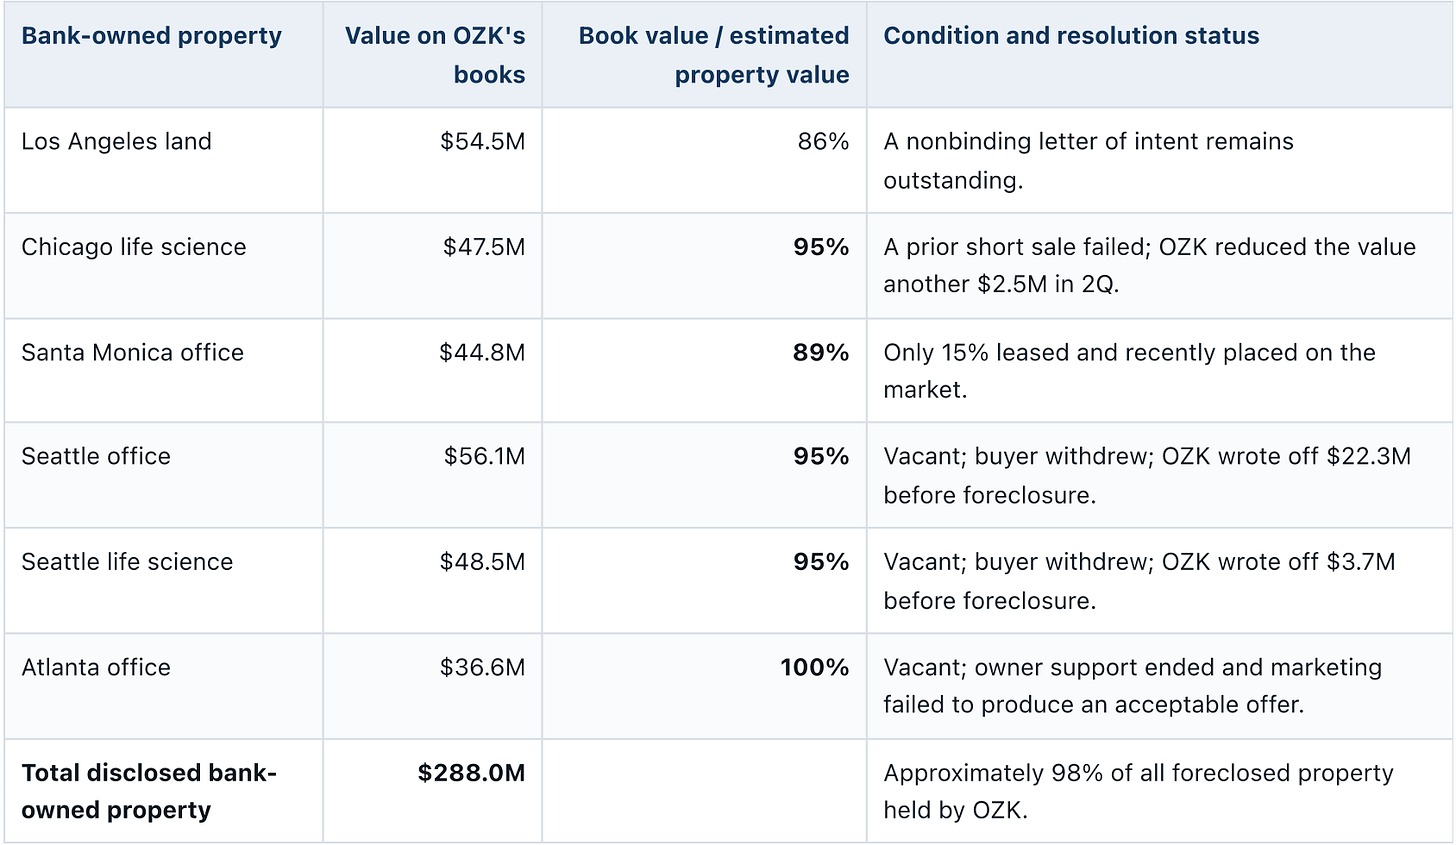Click the $36.6M value cell
The width and height of the screenshot is (1456, 845).
pyautogui.click(x=482, y=667)
